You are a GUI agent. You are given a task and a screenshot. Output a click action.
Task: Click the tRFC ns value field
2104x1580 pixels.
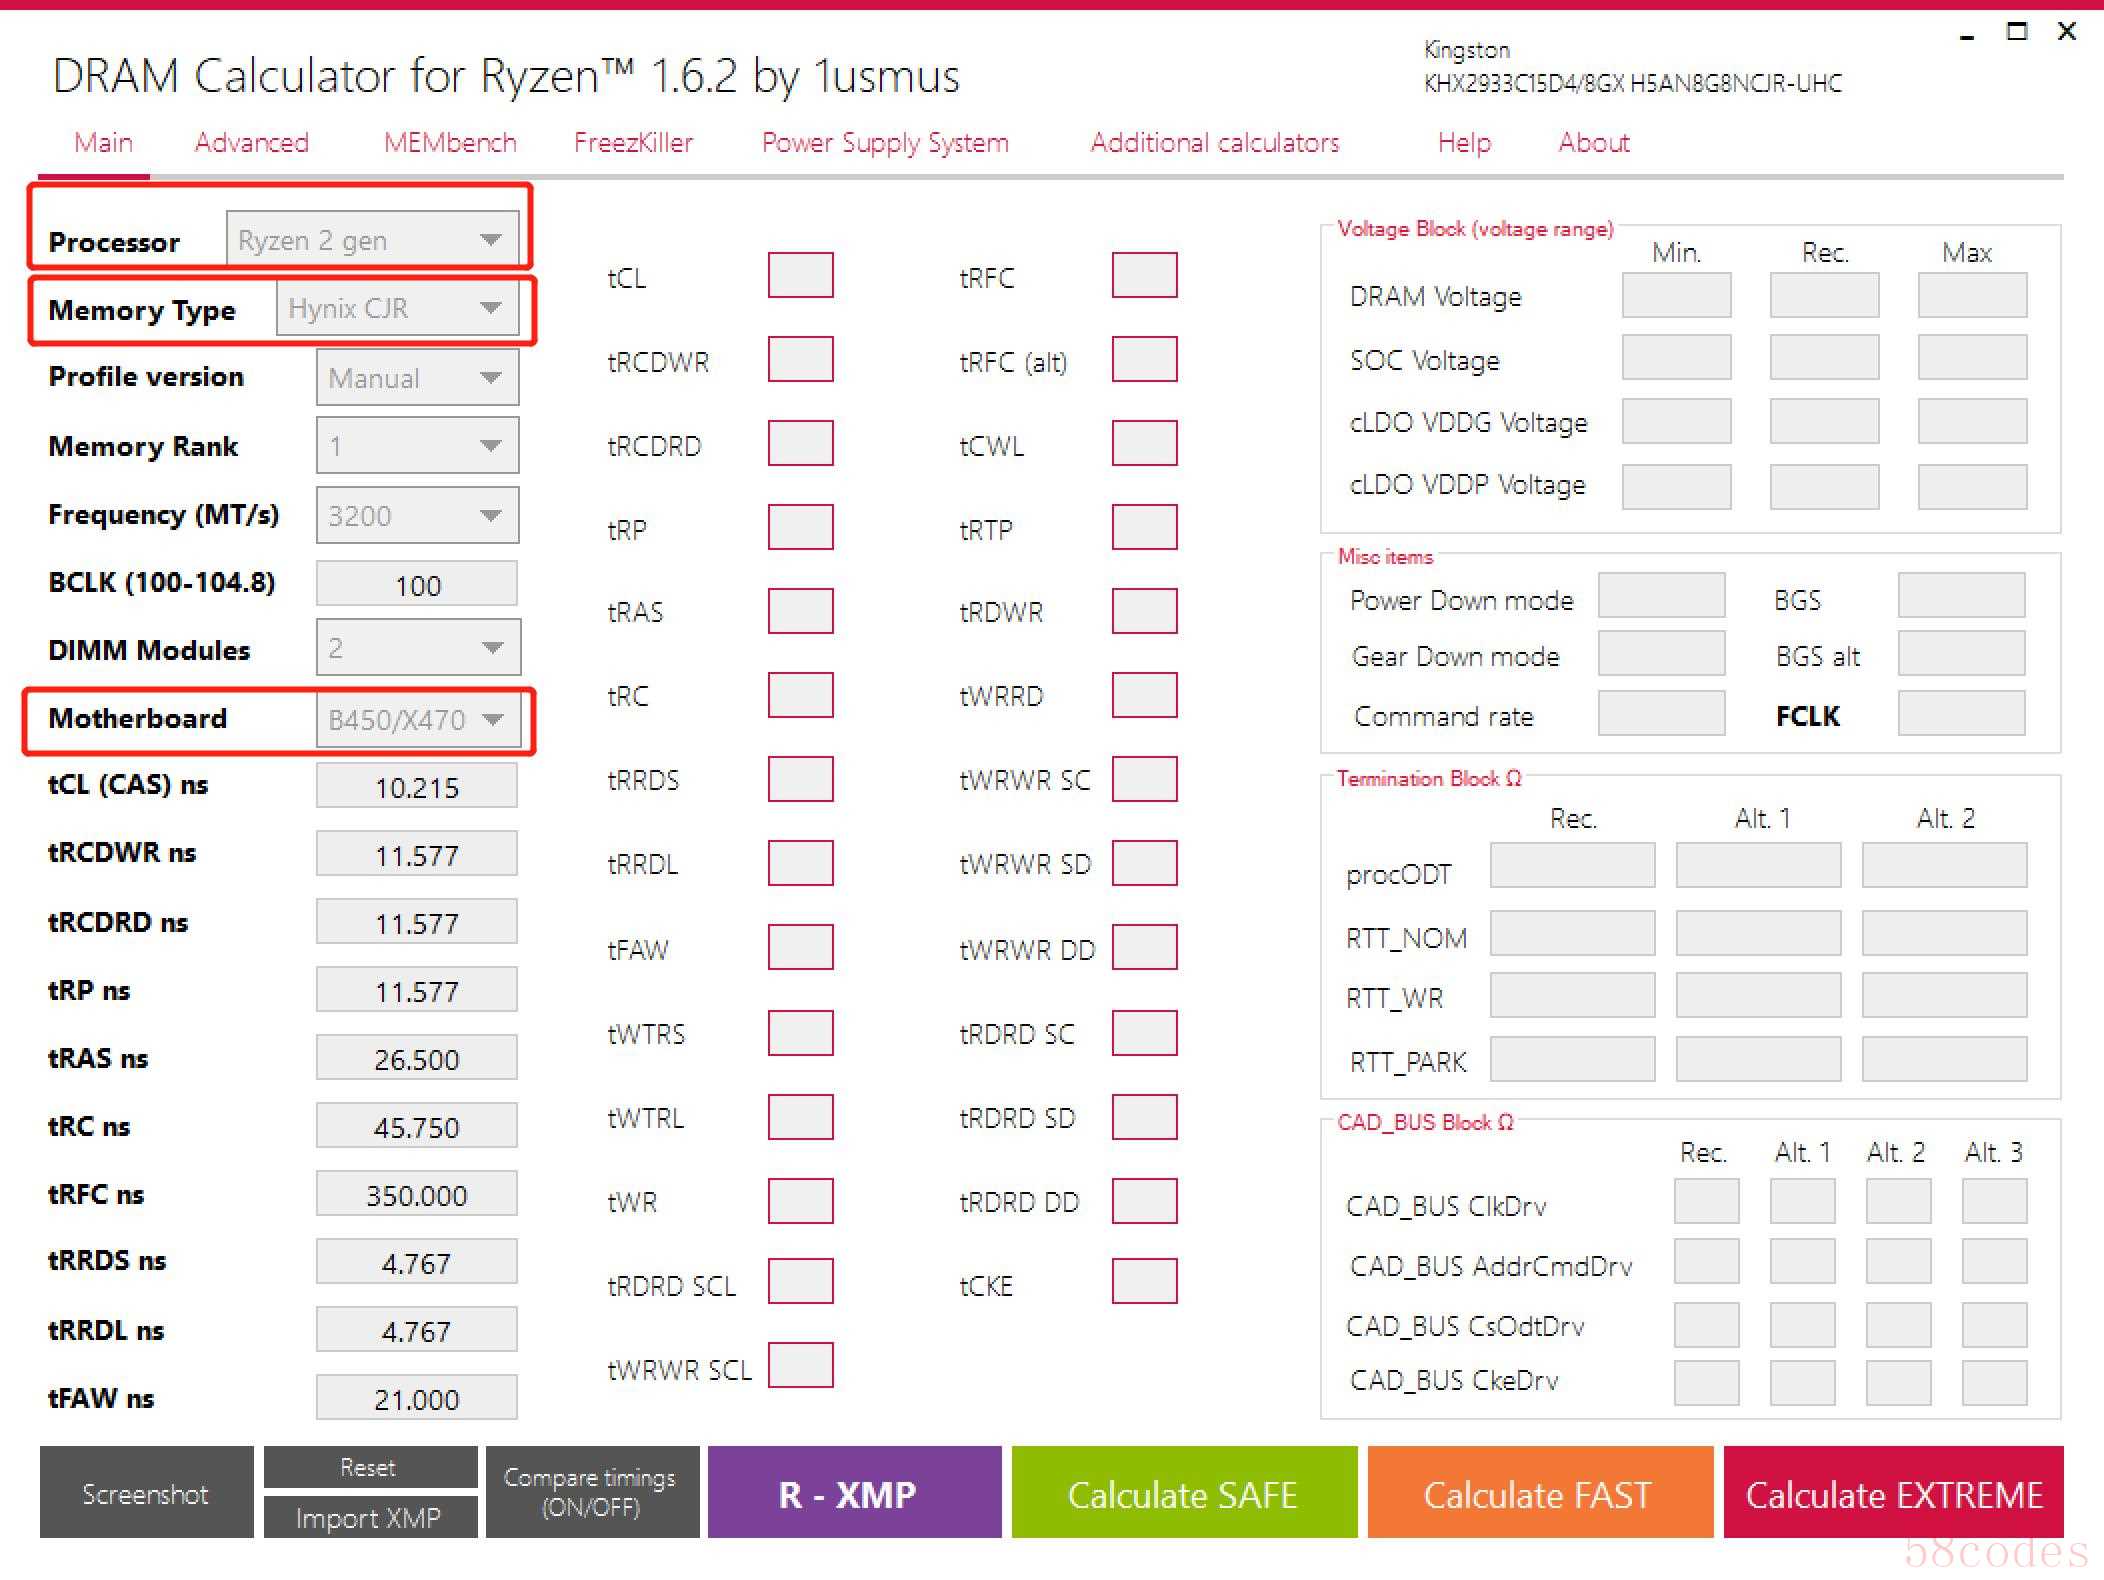[x=417, y=1194]
